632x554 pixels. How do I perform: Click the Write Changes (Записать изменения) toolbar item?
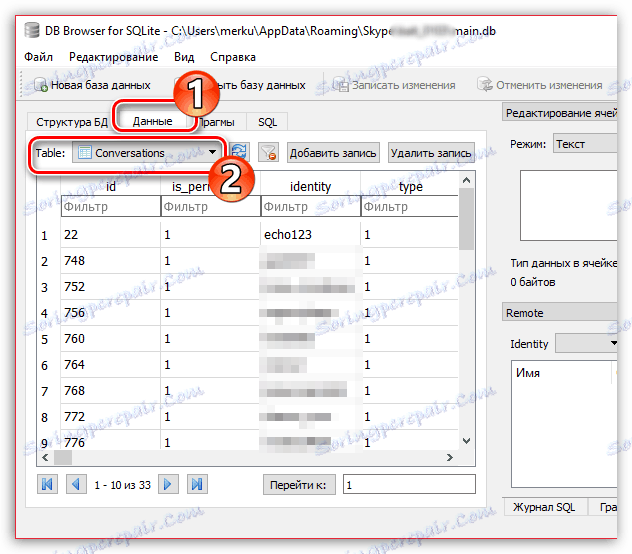coord(395,85)
